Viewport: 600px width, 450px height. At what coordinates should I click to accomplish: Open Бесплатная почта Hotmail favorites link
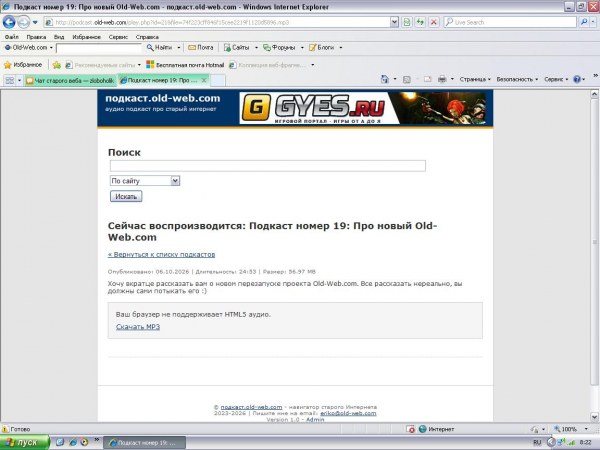pos(185,65)
